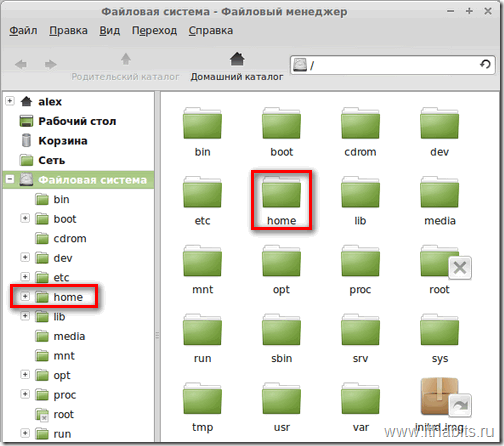This screenshot has height=446, width=504.
Task: Open the tmp folder icon in main pane
Action: click(x=202, y=398)
